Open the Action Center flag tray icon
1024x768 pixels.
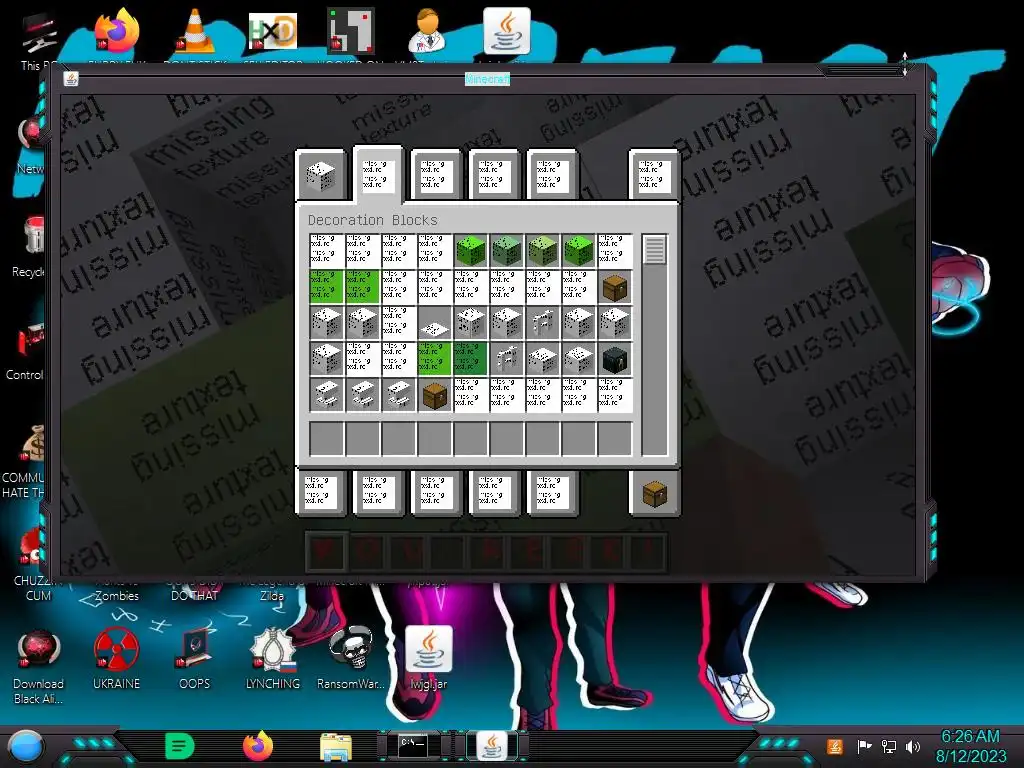[864, 746]
